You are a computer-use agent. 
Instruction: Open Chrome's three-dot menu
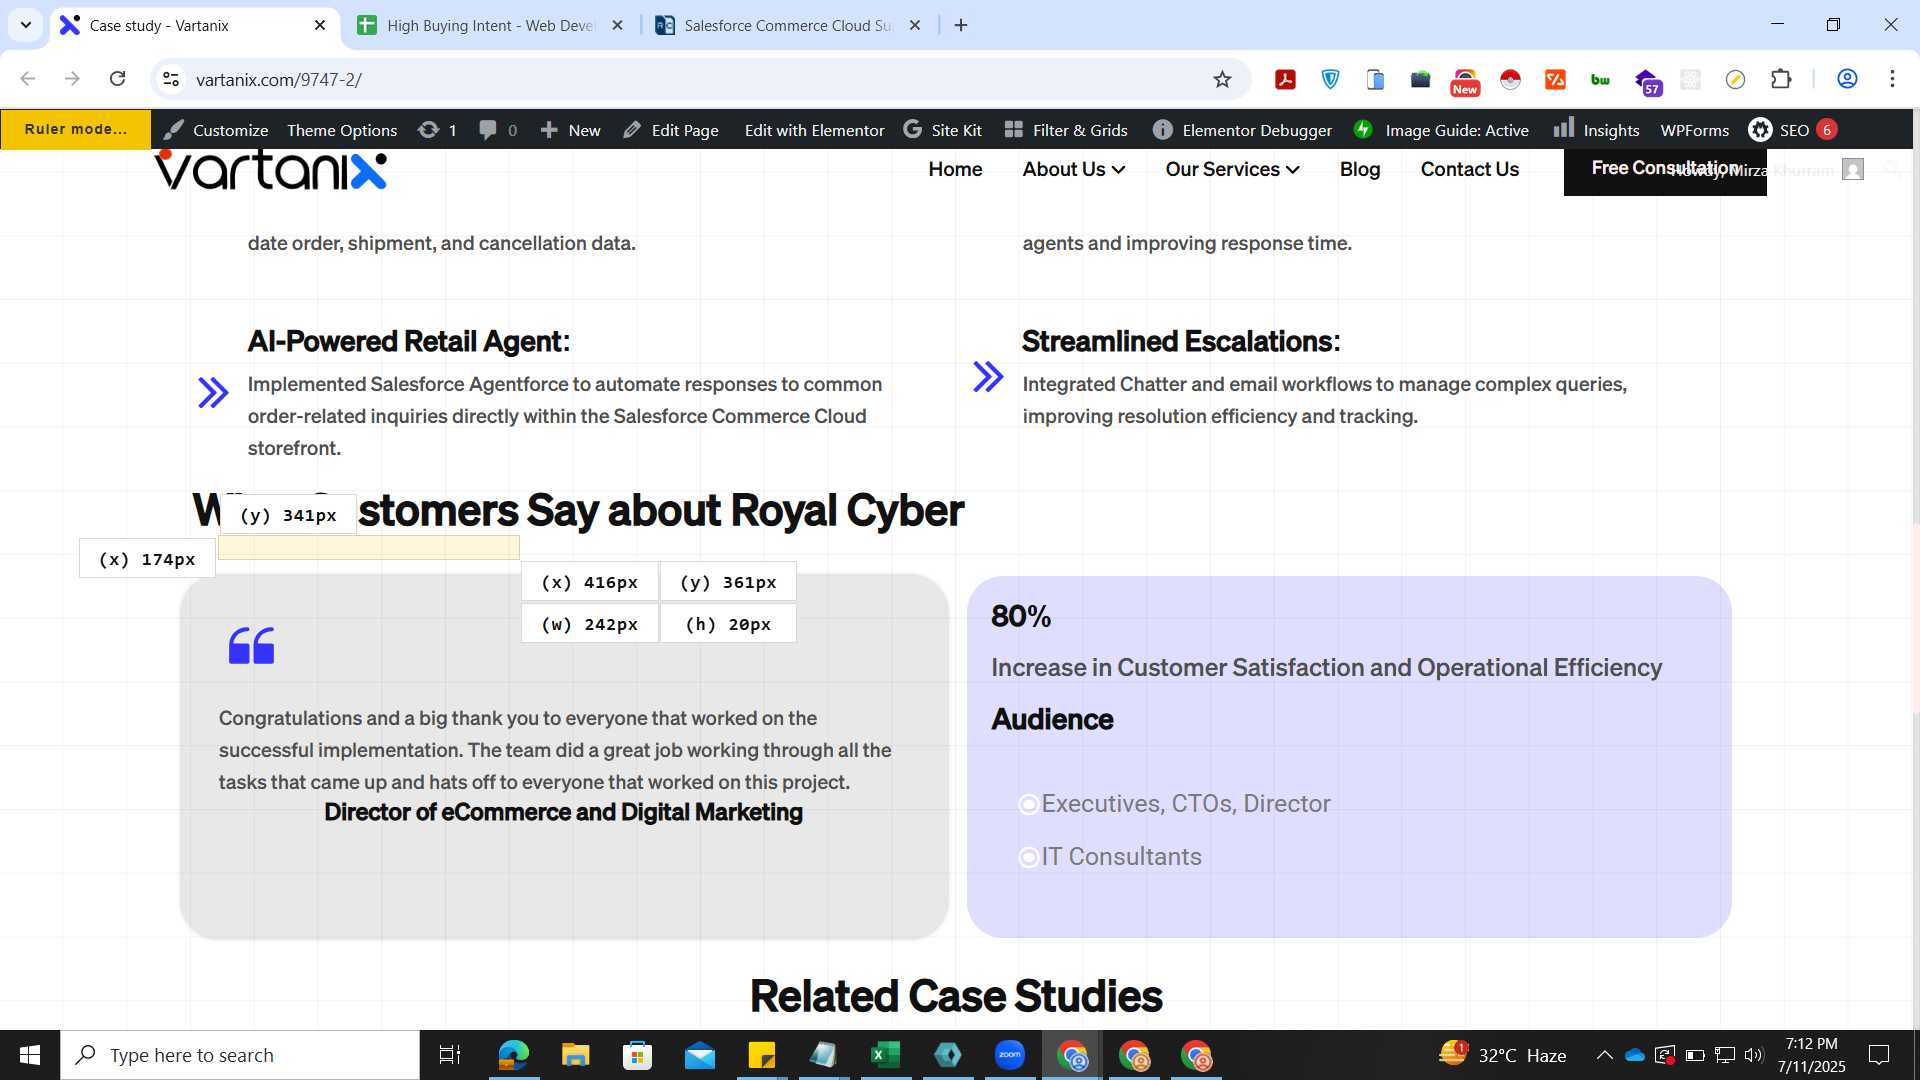[1892, 79]
